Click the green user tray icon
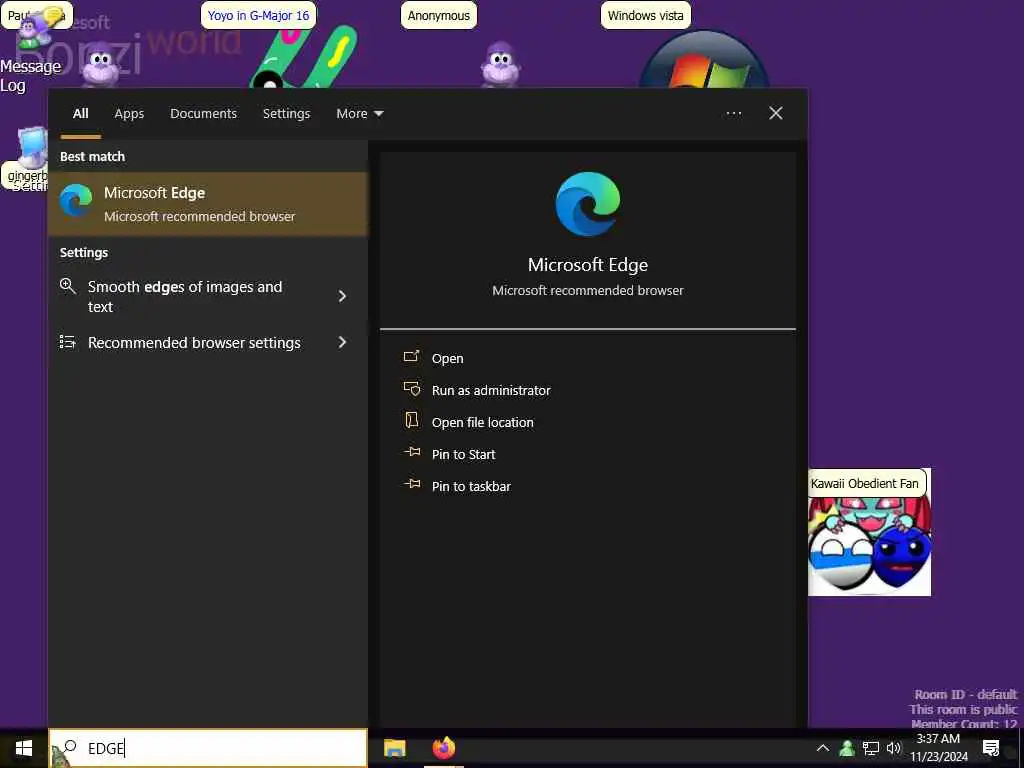This screenshot has width=1024, height=768. click(847, 748)
